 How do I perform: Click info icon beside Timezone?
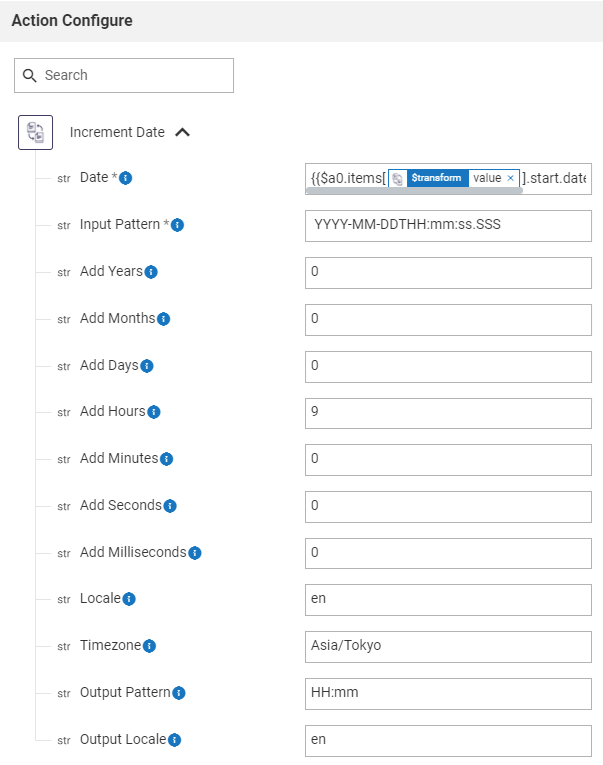coord(149,646)
